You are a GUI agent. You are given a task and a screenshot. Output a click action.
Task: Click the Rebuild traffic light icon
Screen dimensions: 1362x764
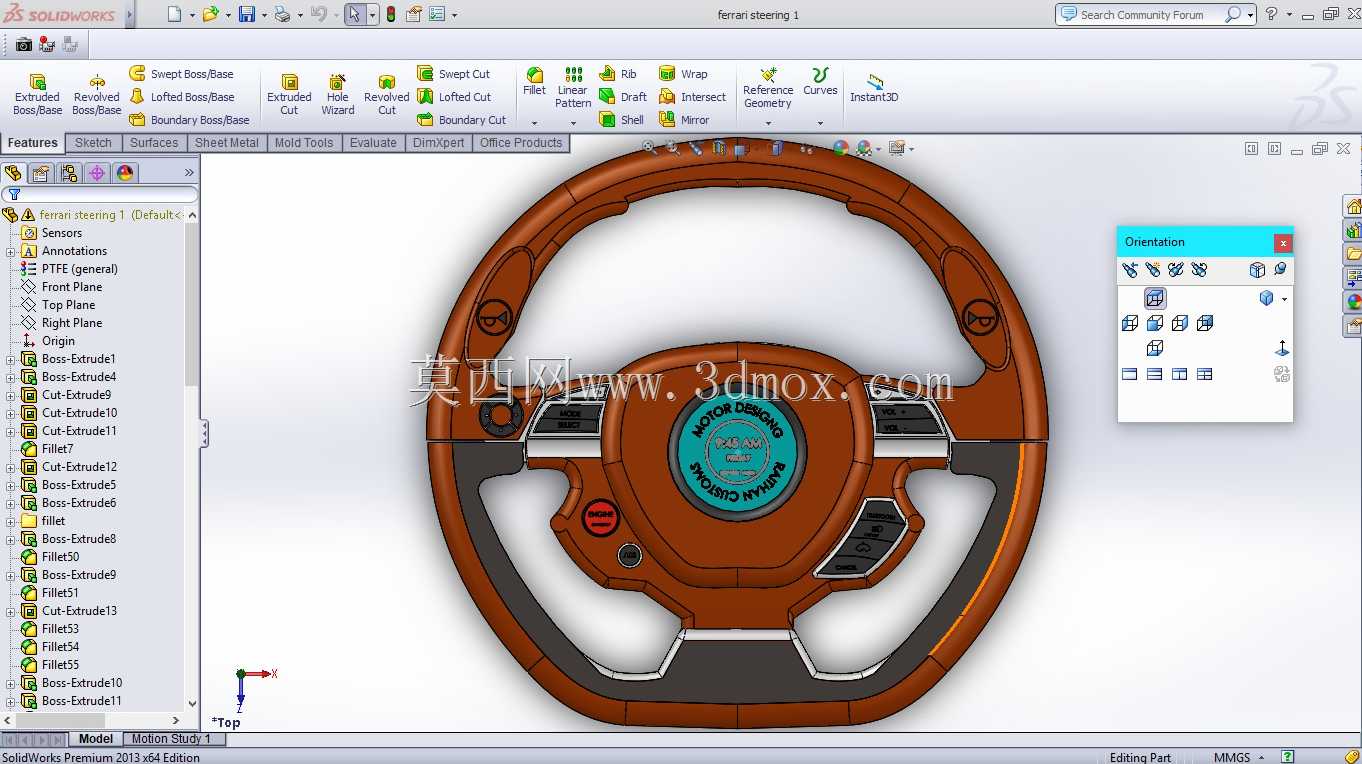coord(390,15)
